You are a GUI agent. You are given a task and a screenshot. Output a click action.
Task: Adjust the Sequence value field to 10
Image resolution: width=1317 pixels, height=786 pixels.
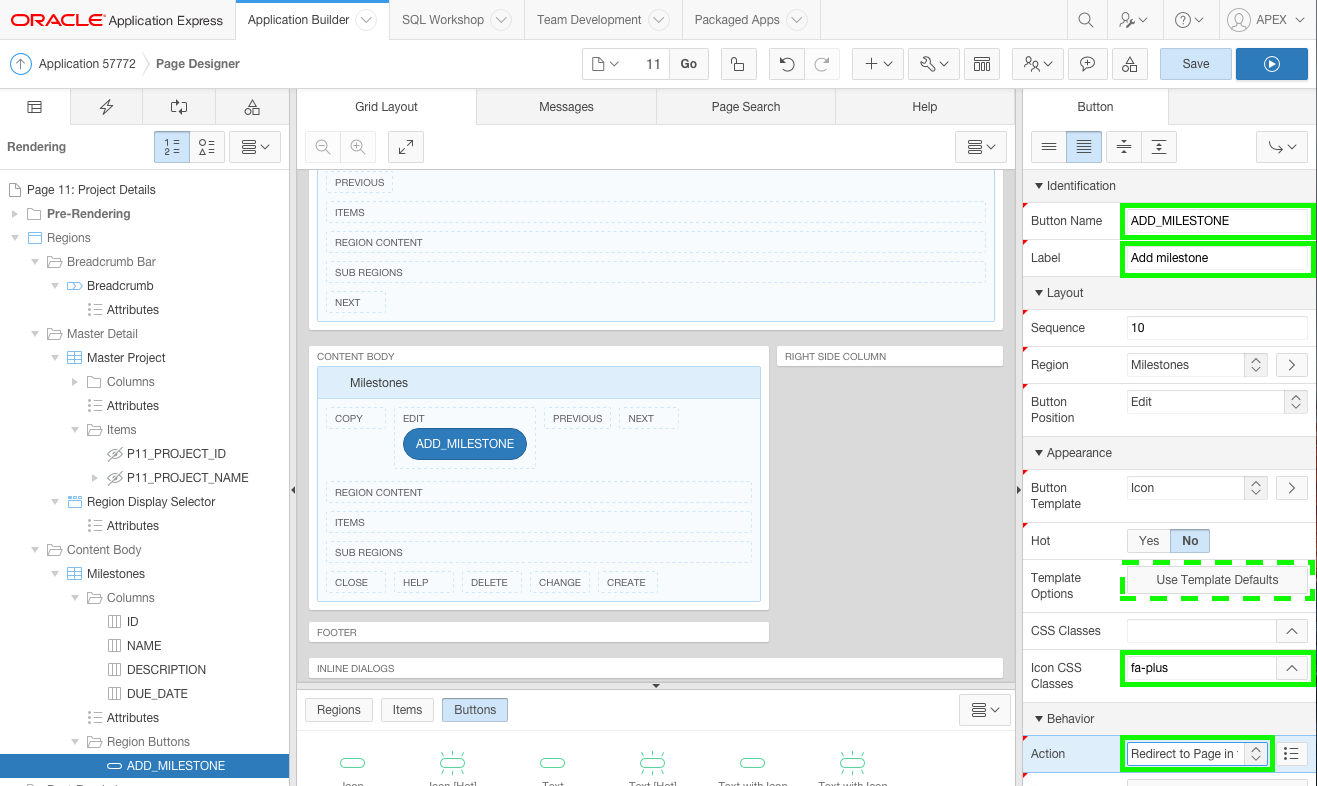1216,327
